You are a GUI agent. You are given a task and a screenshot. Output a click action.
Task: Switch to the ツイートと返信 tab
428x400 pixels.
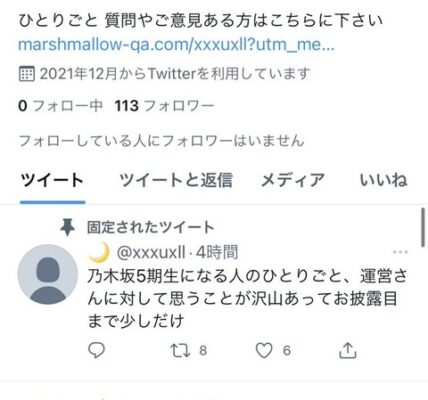point(176,180)
